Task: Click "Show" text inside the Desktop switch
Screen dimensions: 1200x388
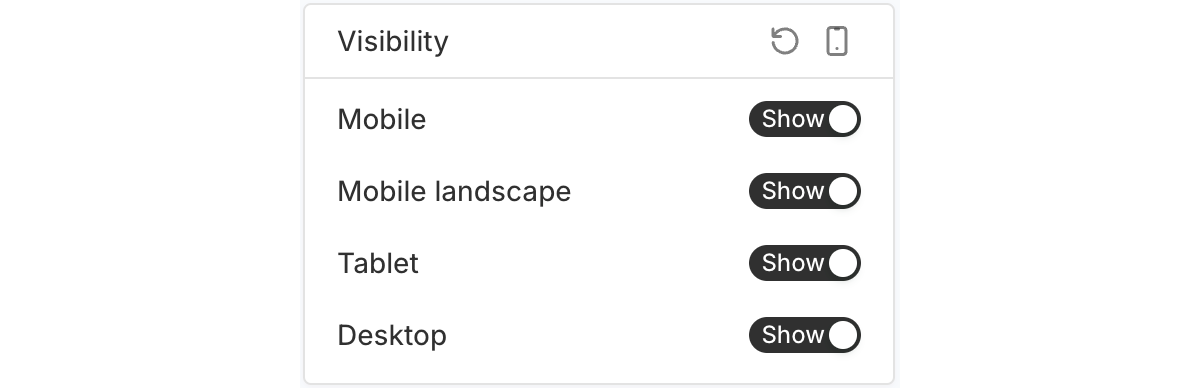Action: [x=793, y=335]
